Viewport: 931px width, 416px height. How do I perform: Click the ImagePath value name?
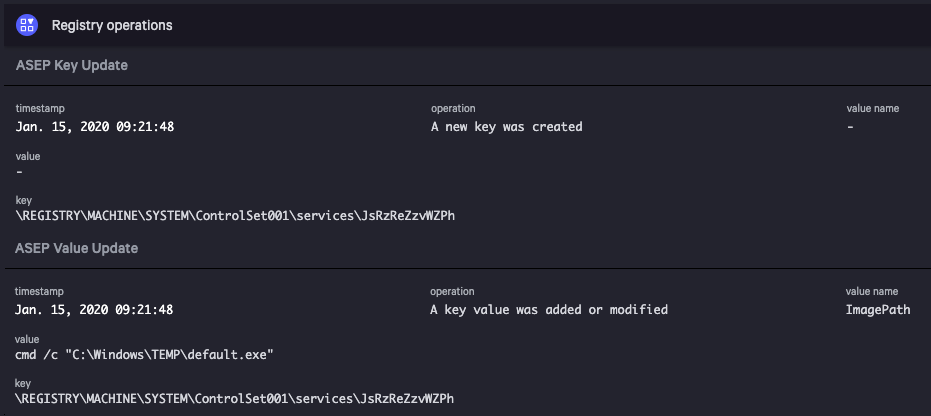[878, 310]
